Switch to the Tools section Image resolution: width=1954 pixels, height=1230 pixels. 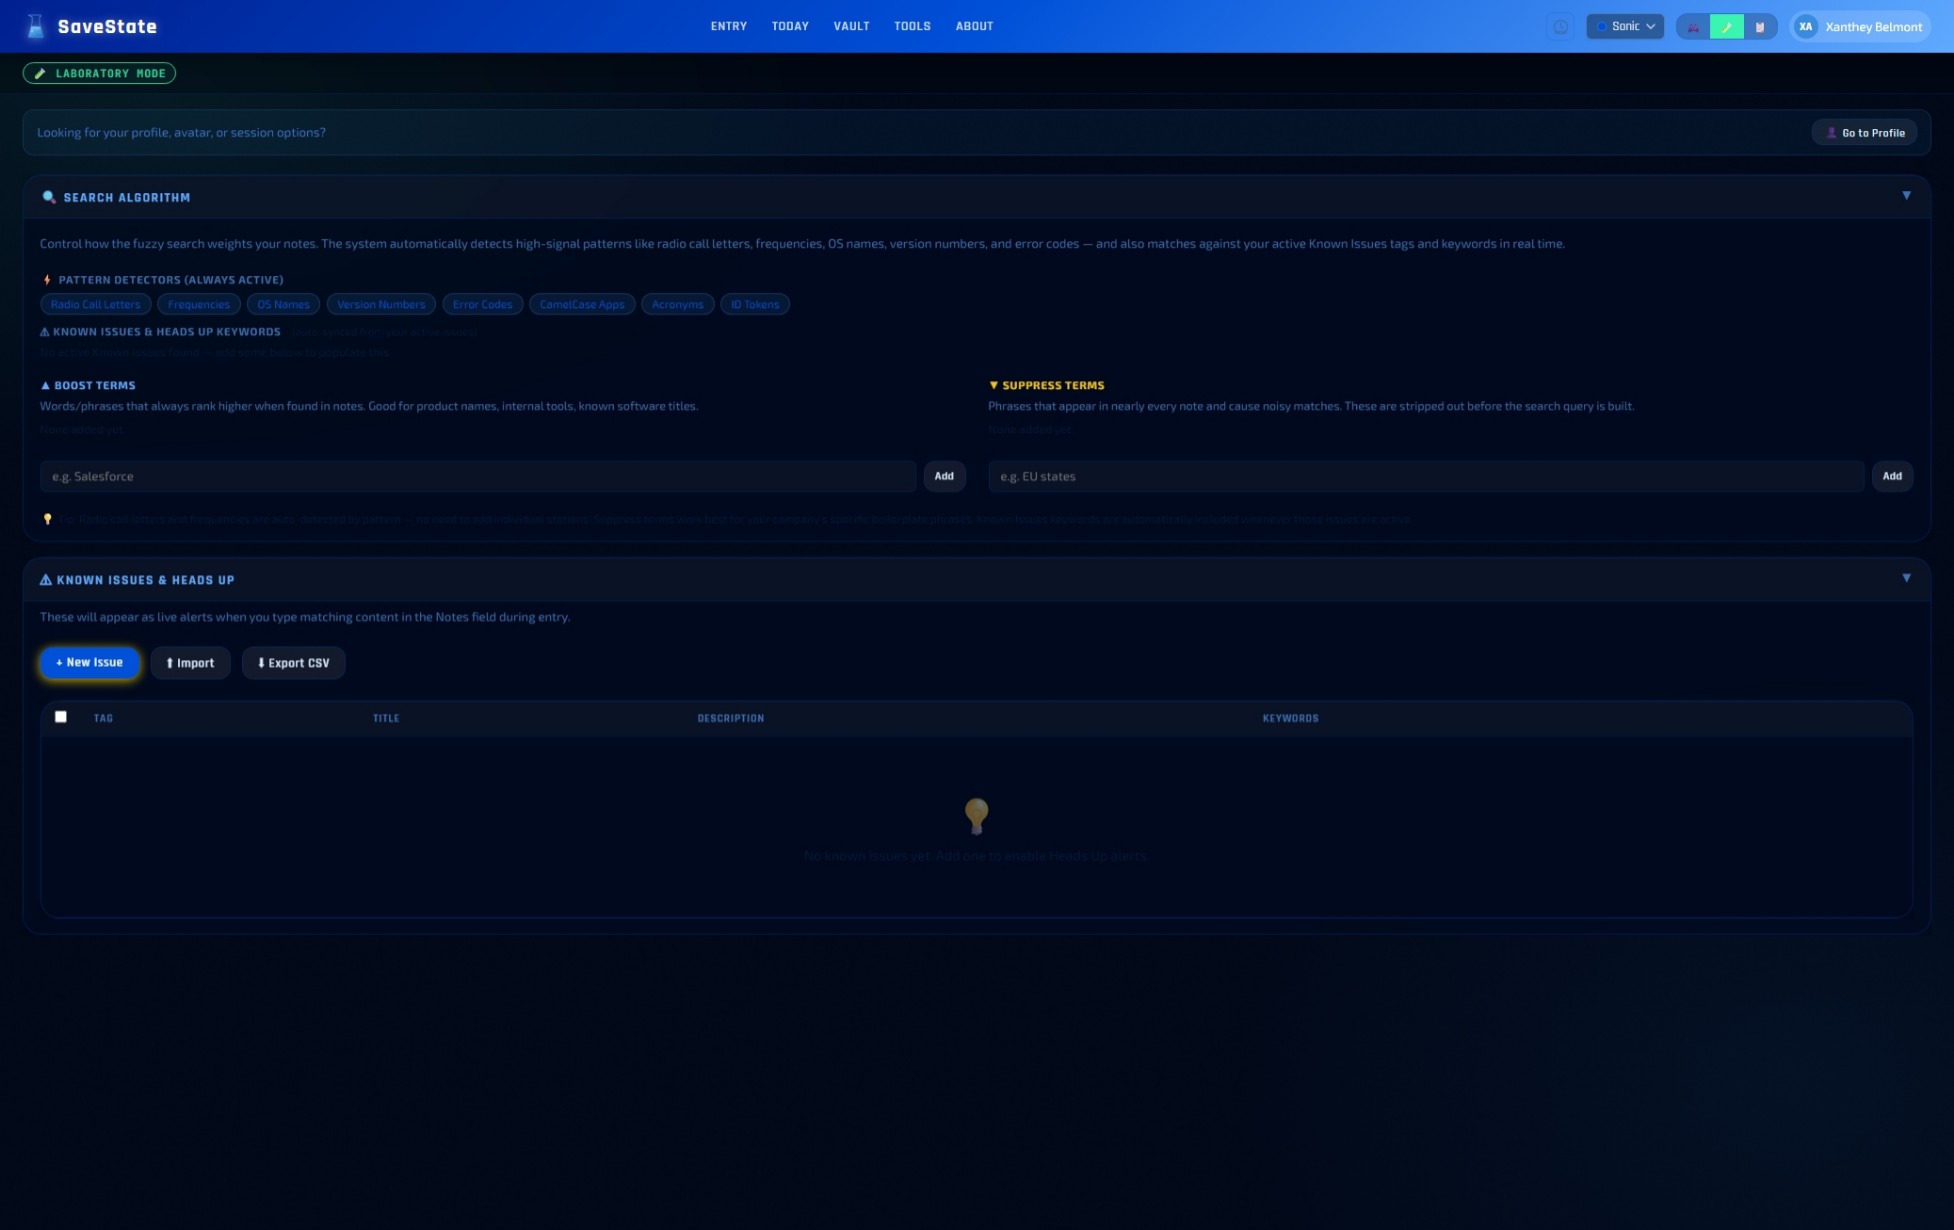pyautogui.click(x=912, y=26)
